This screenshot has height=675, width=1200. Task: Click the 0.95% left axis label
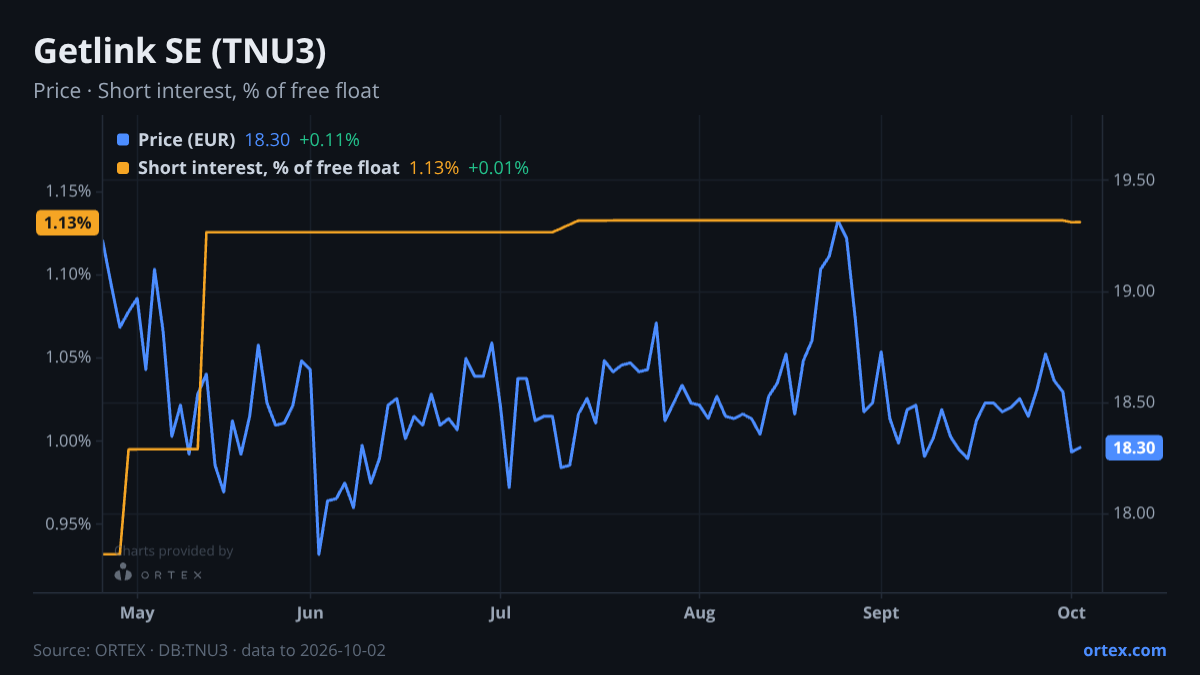[69, 524]
